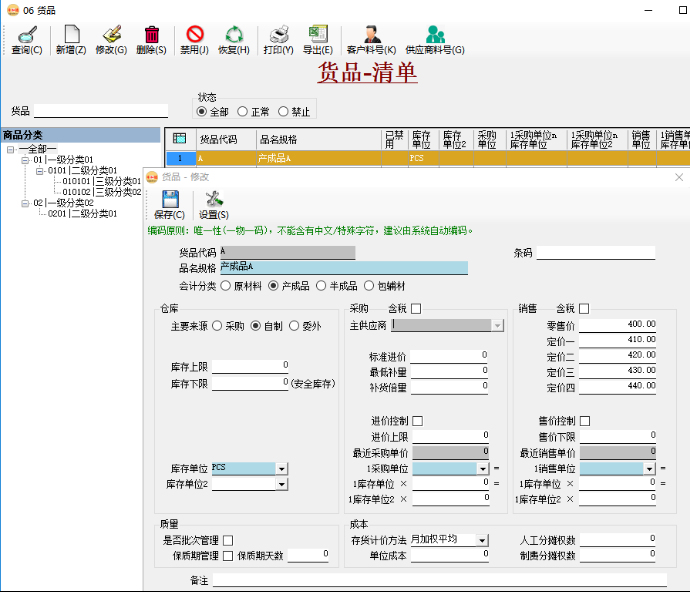This screenshot has height=592, width=690.
Task: Click the 查询 search toolbar icon
Action: click(x=27, y=36)
